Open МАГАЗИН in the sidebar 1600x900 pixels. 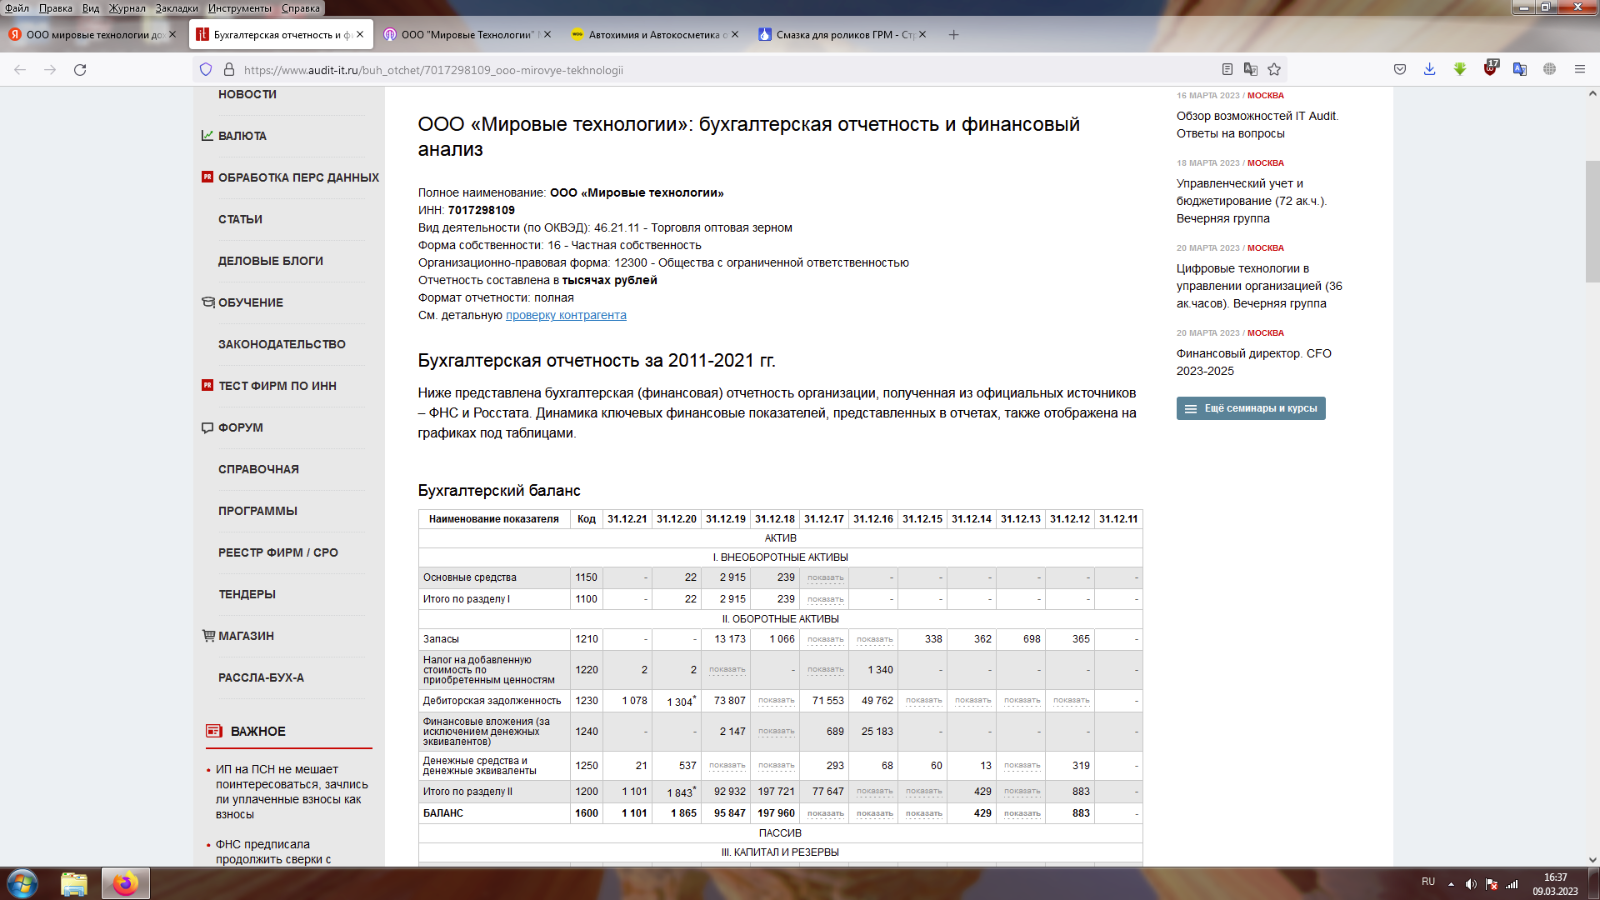coord(246,636)
